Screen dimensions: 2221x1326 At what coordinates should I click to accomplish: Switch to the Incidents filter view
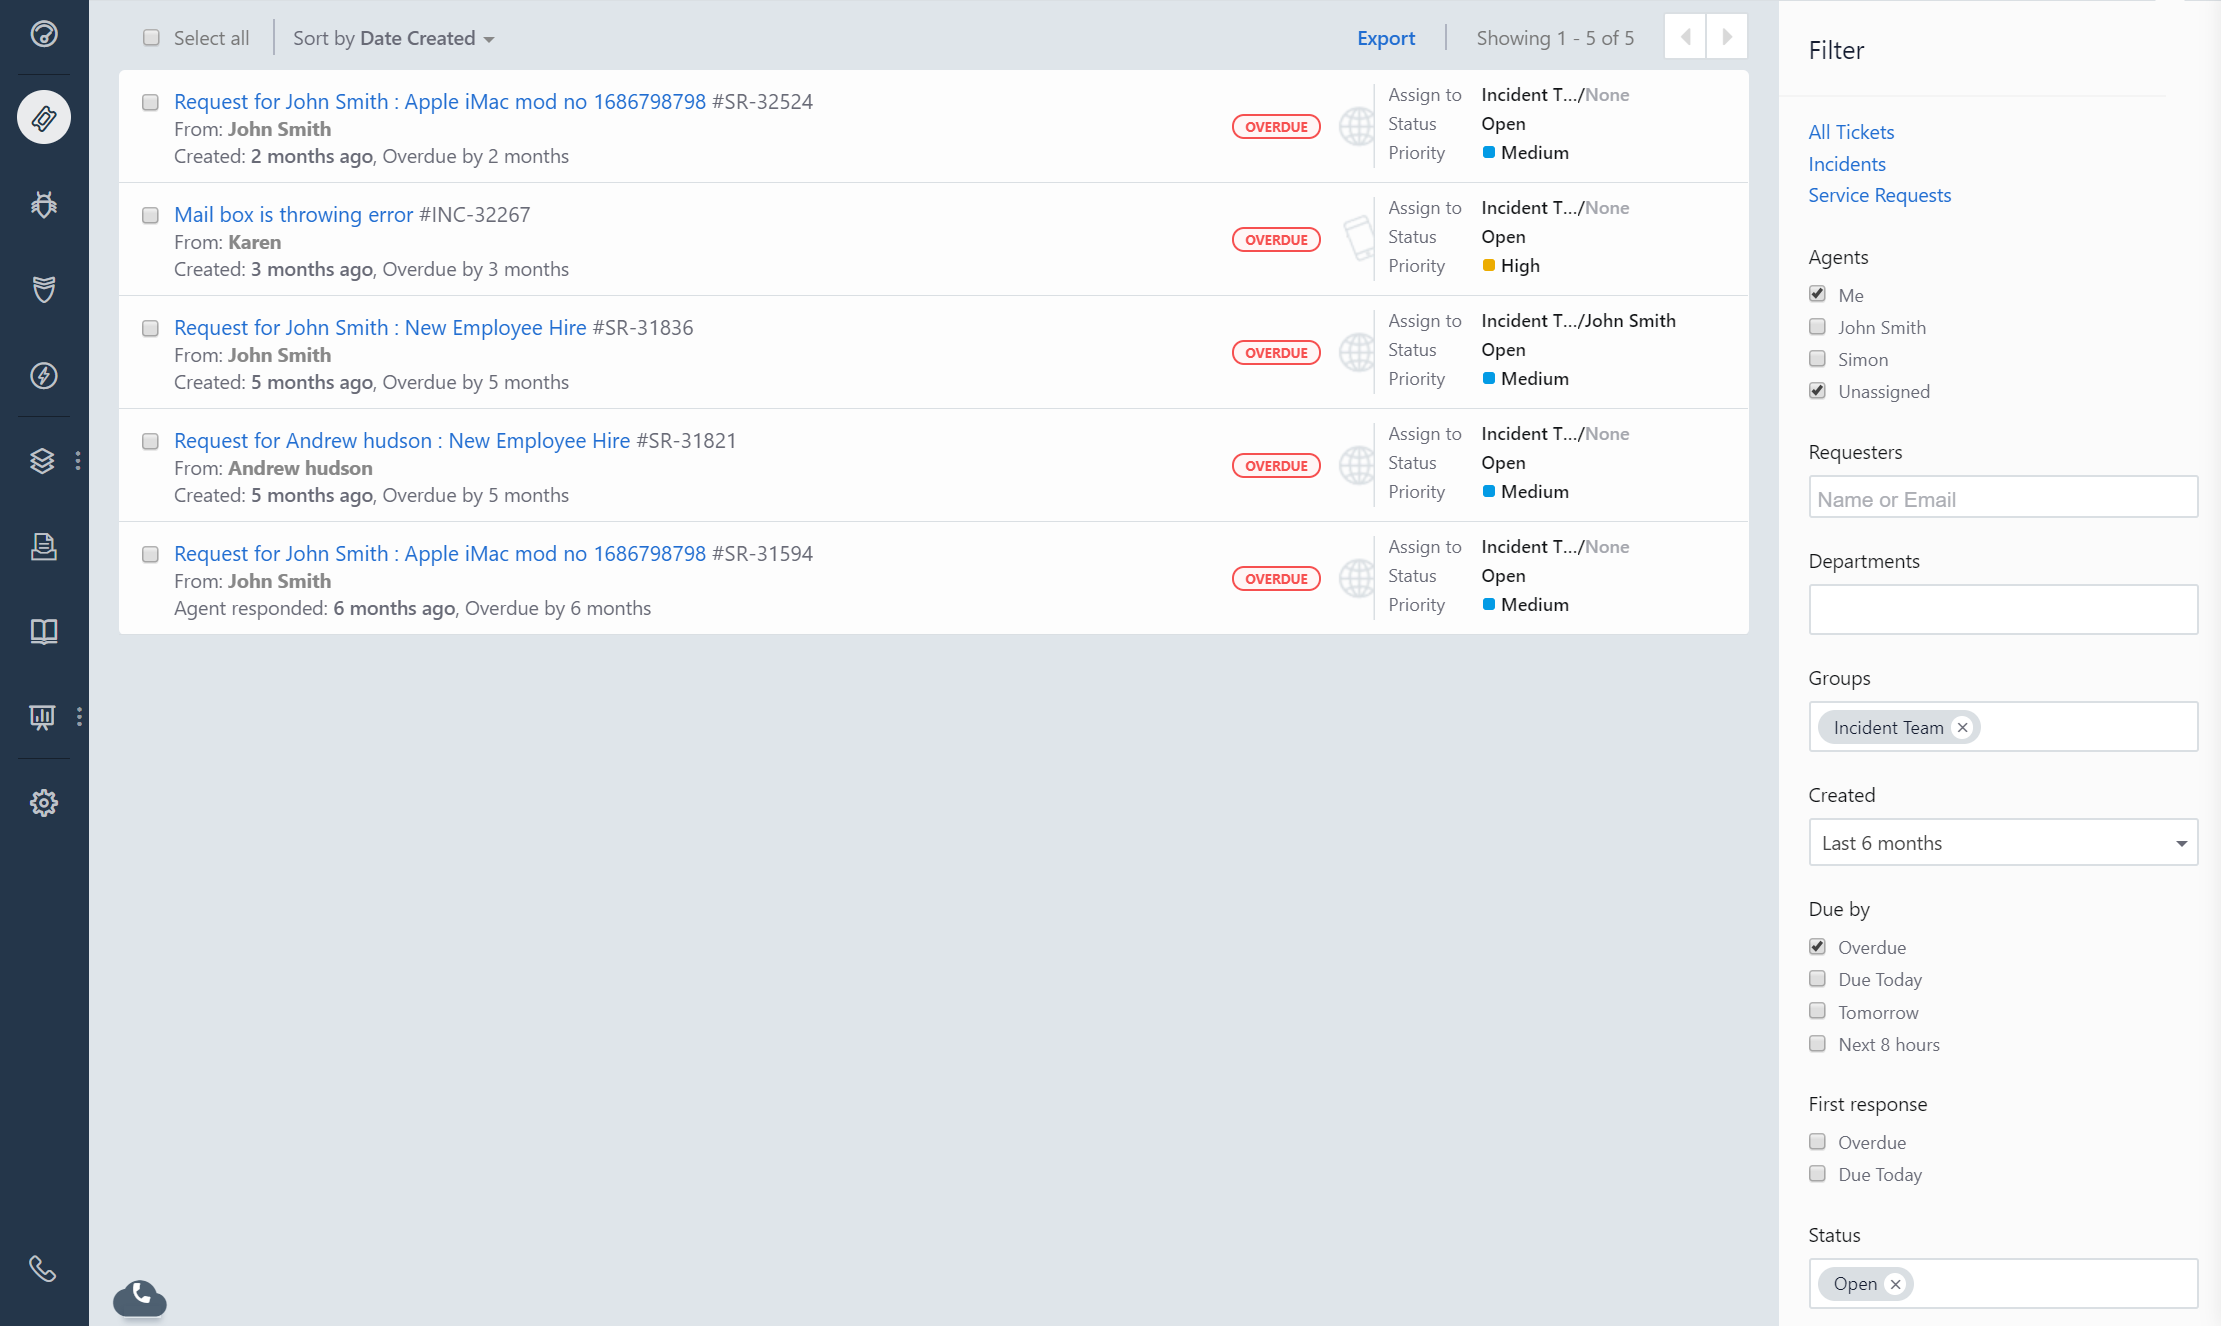(x=1846, y=163)
